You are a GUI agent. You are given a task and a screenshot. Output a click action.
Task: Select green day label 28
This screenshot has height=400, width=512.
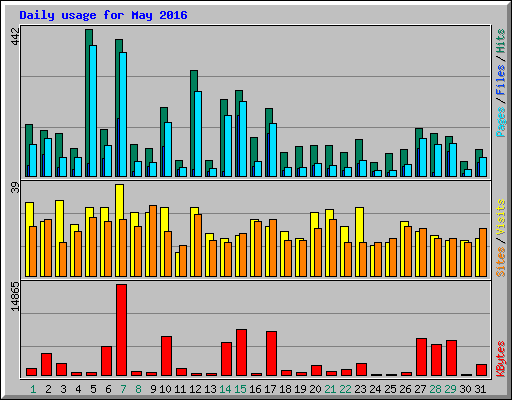(x=435, y=389)
